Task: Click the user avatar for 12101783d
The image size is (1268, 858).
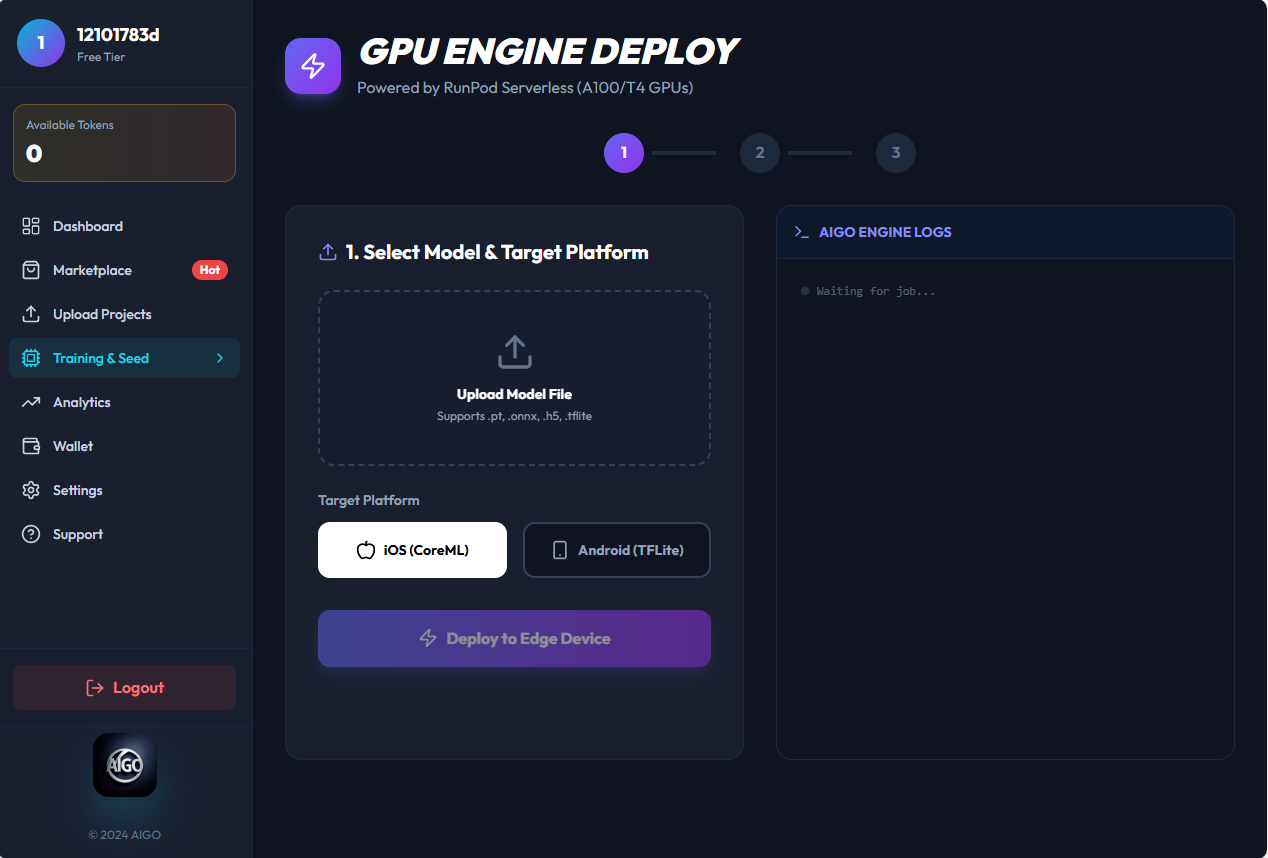Action: point(41,43)
